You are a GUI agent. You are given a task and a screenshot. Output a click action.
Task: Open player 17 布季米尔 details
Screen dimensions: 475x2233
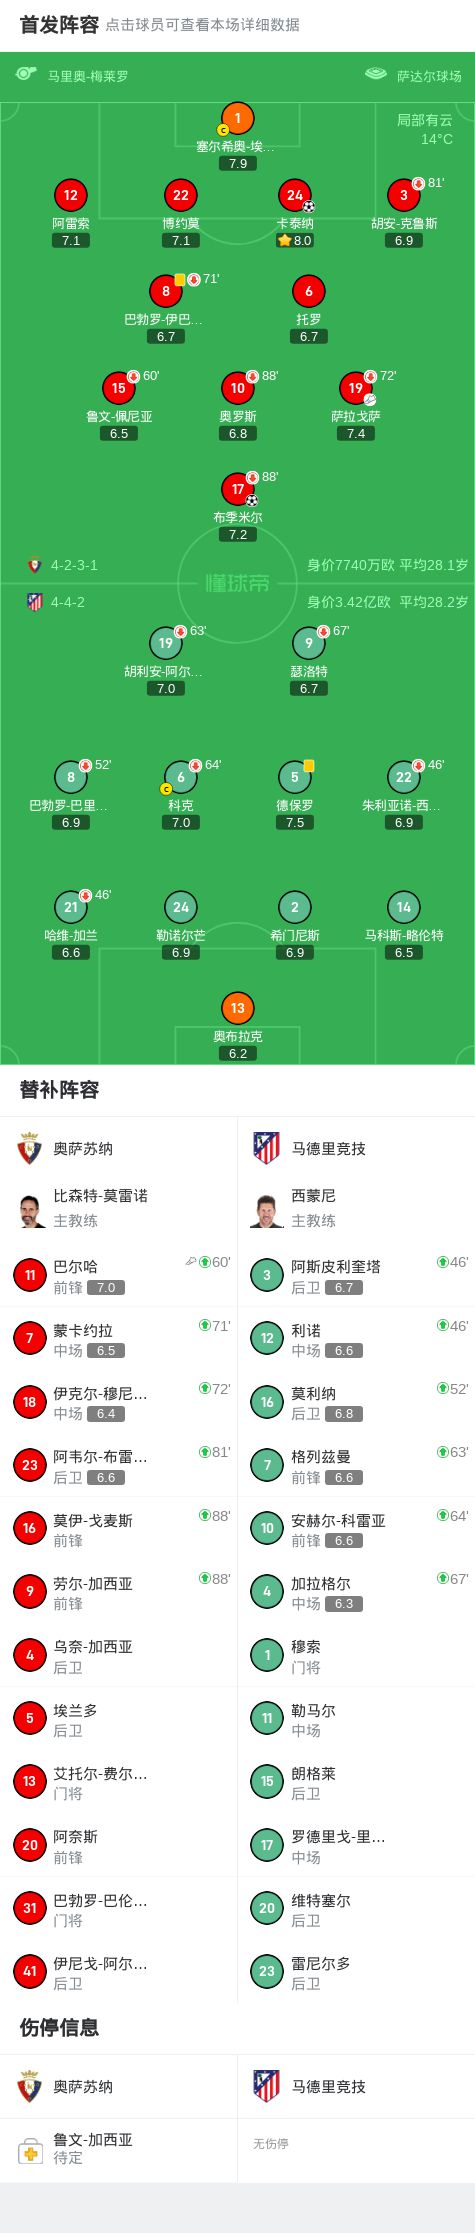[237, 489]
